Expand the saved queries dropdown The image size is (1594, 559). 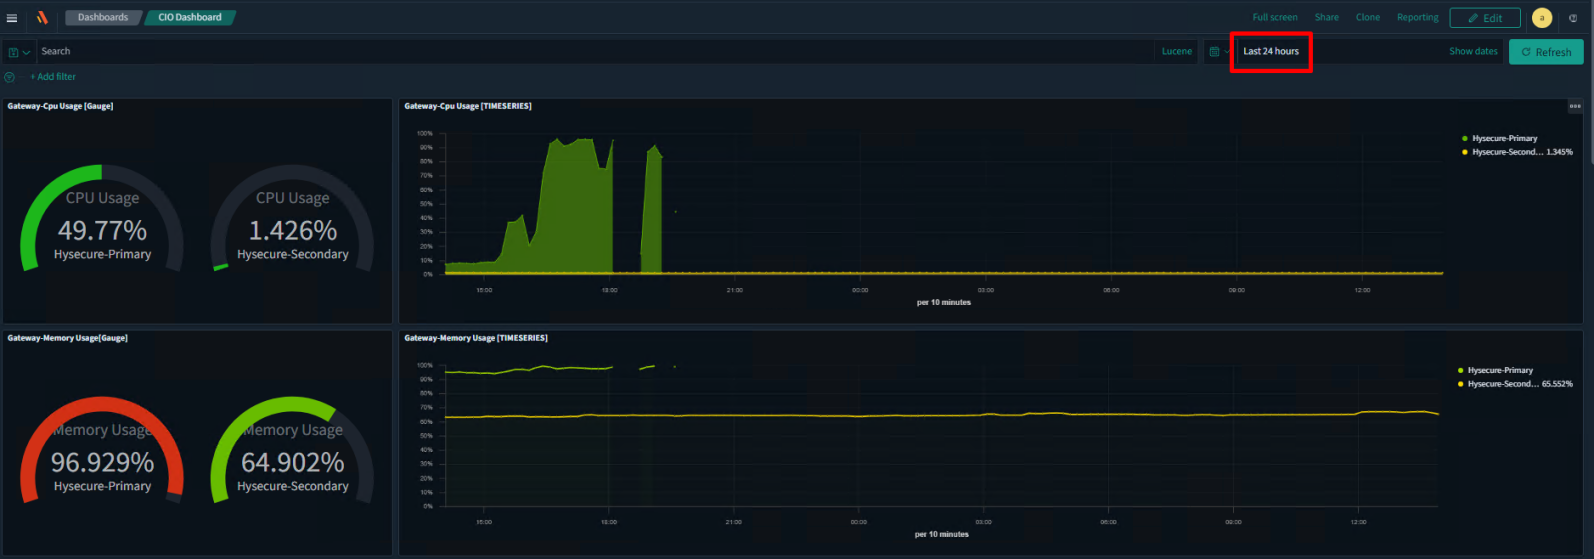click(x=19, y=52)
